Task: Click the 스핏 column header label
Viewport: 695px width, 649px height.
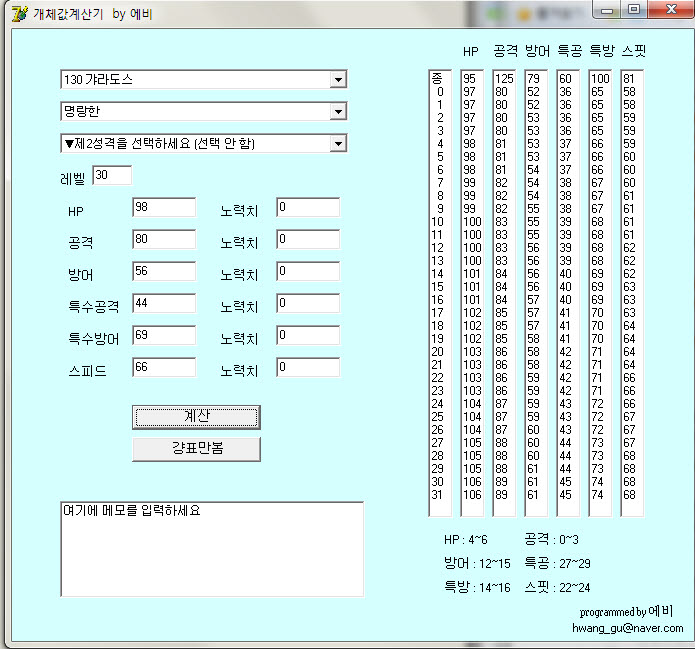Action: 633,51
